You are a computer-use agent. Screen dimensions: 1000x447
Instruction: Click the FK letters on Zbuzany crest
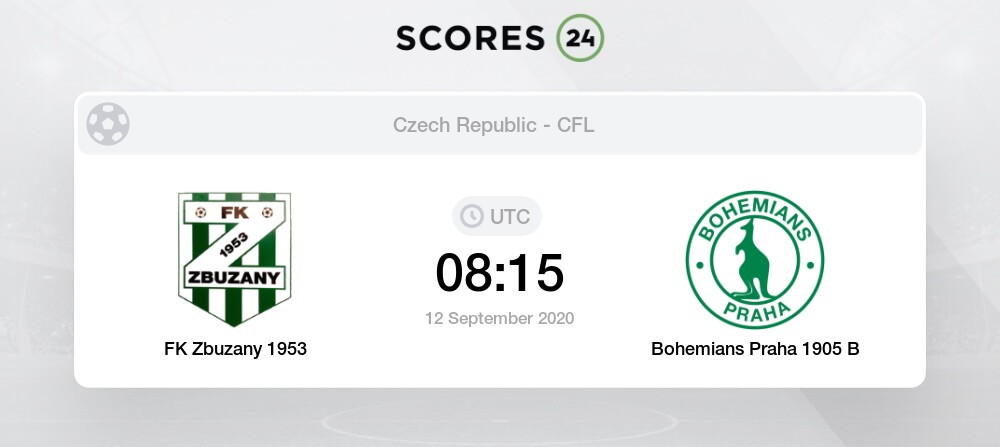[233, 212]
